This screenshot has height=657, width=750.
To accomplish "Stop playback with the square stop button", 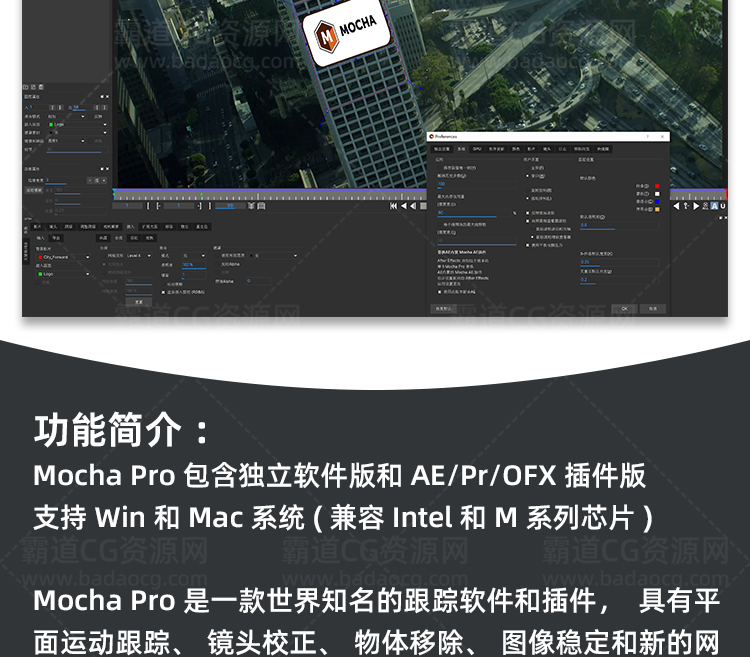I will click(423, 206).
